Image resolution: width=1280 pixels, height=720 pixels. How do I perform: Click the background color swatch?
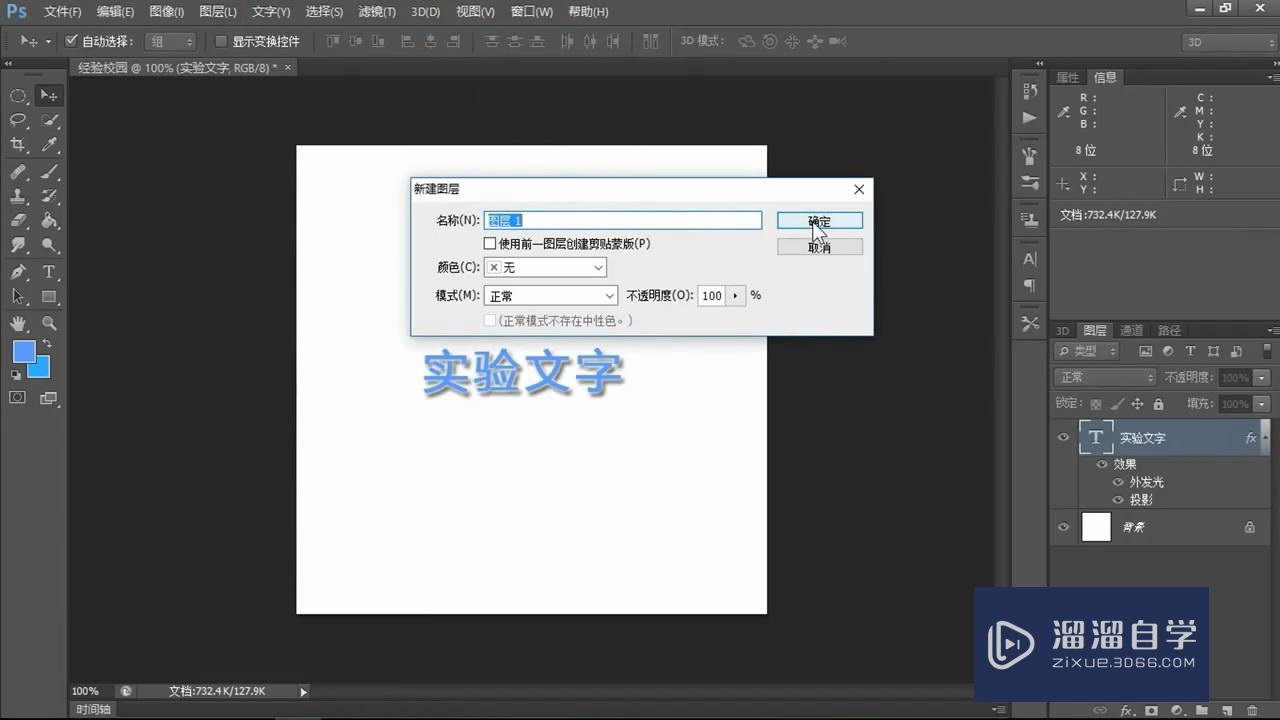(40, 368)
